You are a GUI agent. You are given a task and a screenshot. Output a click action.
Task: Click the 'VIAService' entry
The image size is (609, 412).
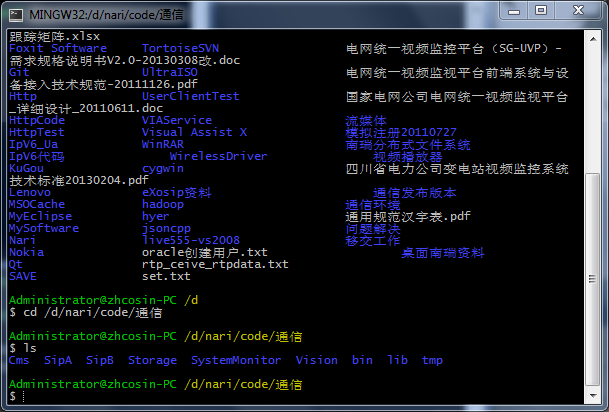(x=177, y=120)
